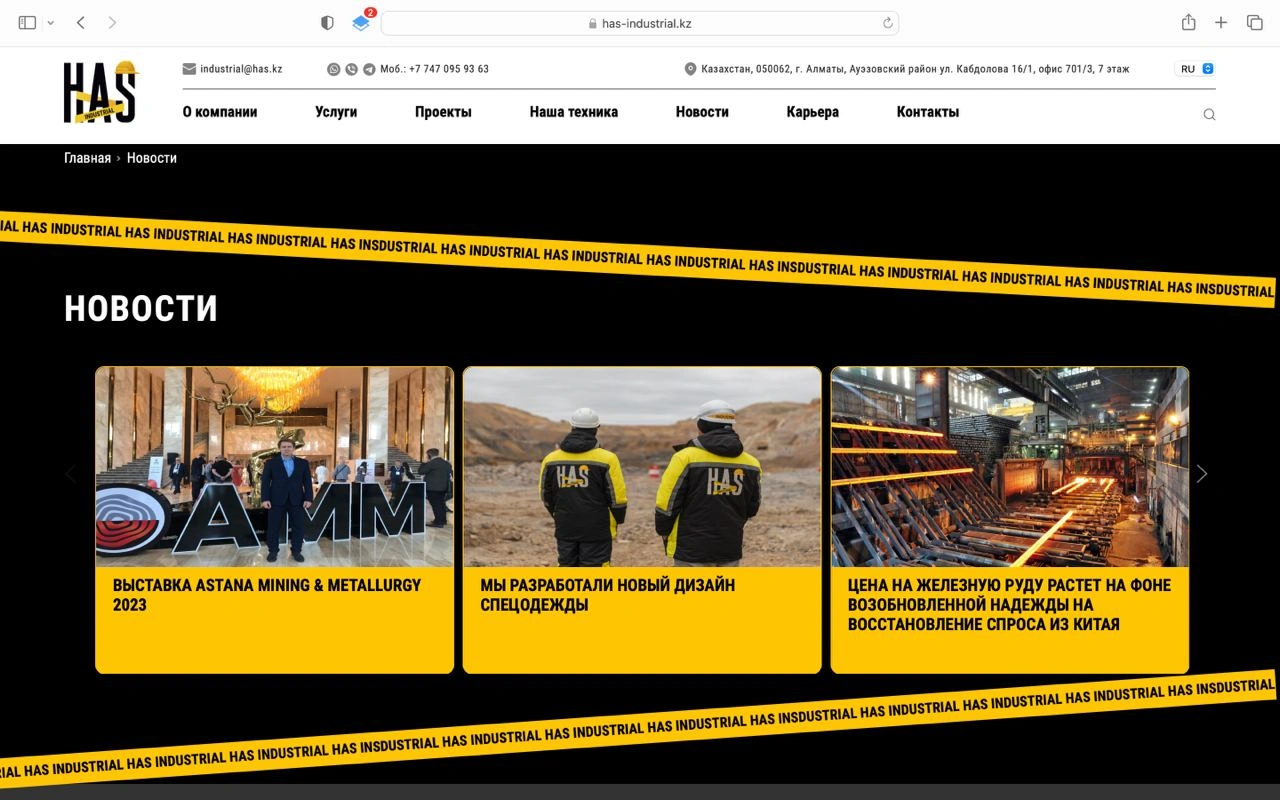Open the Цена на железную руду article title
This screenshot has width=1280, height=800.
tap(1009, 605)
